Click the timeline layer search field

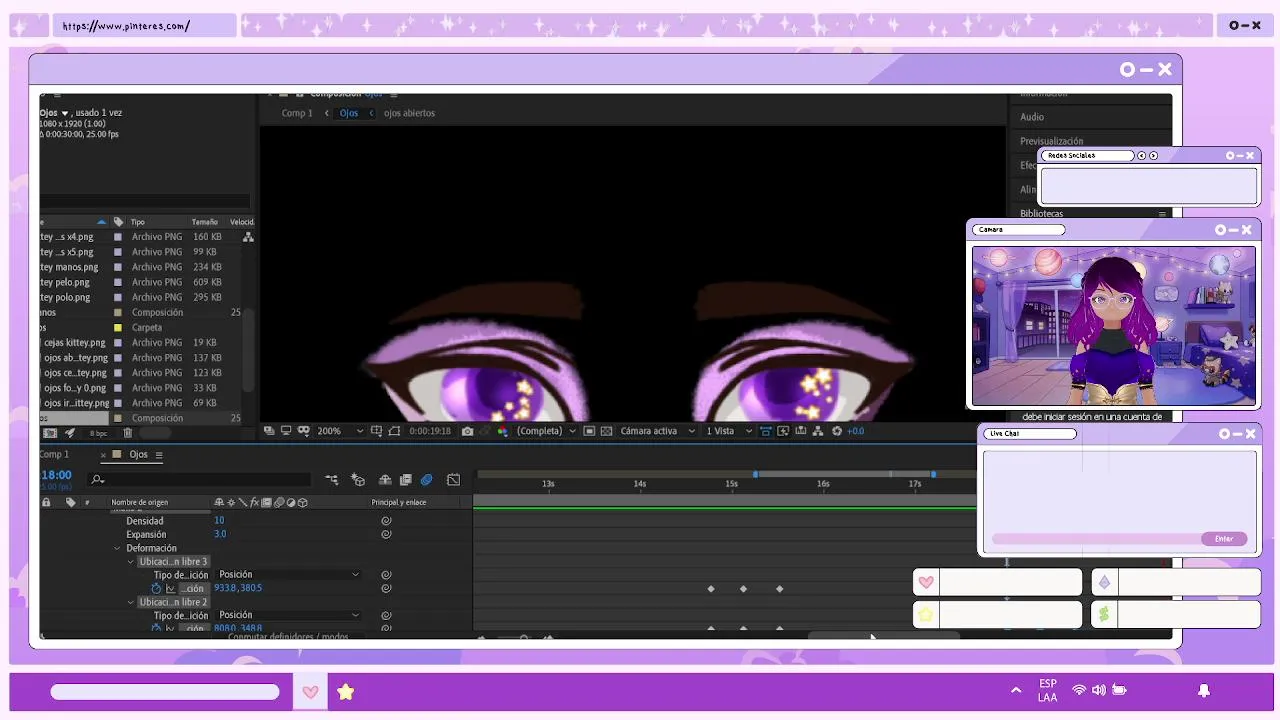(200, 480)
